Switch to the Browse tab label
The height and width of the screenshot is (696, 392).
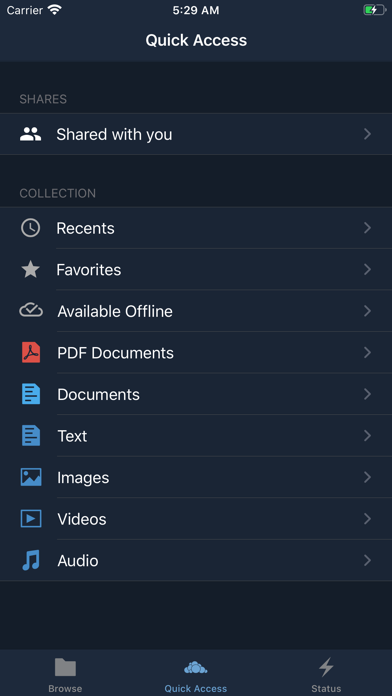point(65,689)
